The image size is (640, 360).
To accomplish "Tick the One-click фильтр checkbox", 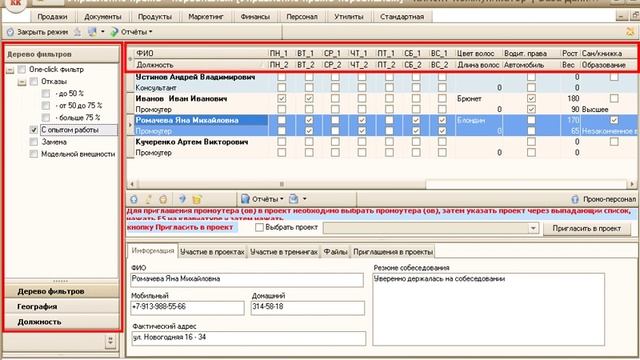I will 22,70.
